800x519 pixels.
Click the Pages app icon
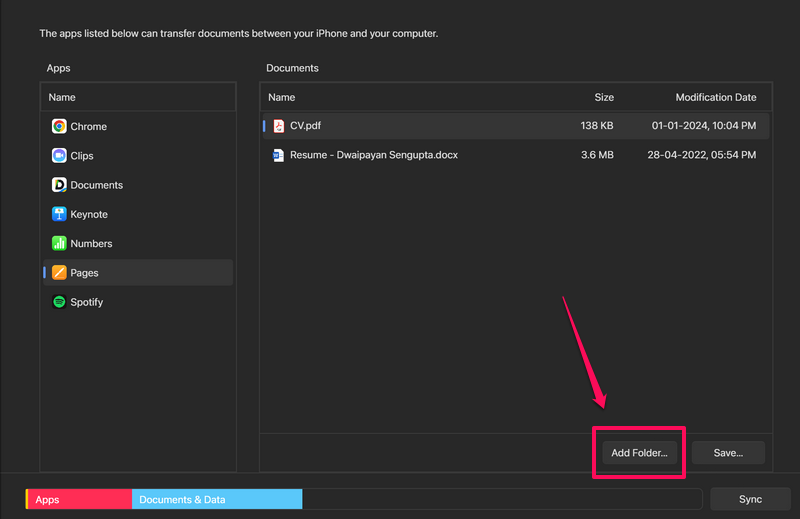click(x=60, y=272)
